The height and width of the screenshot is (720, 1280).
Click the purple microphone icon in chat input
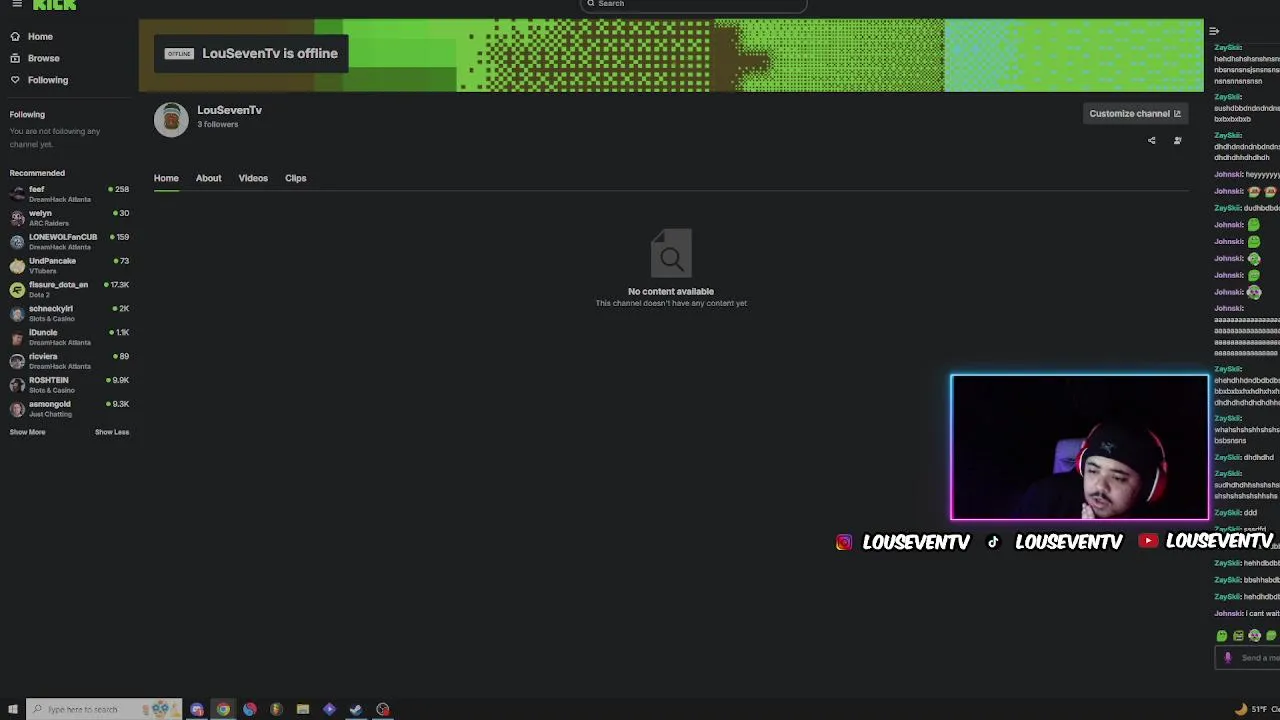pyautogui.click(x=1228, y=658)
